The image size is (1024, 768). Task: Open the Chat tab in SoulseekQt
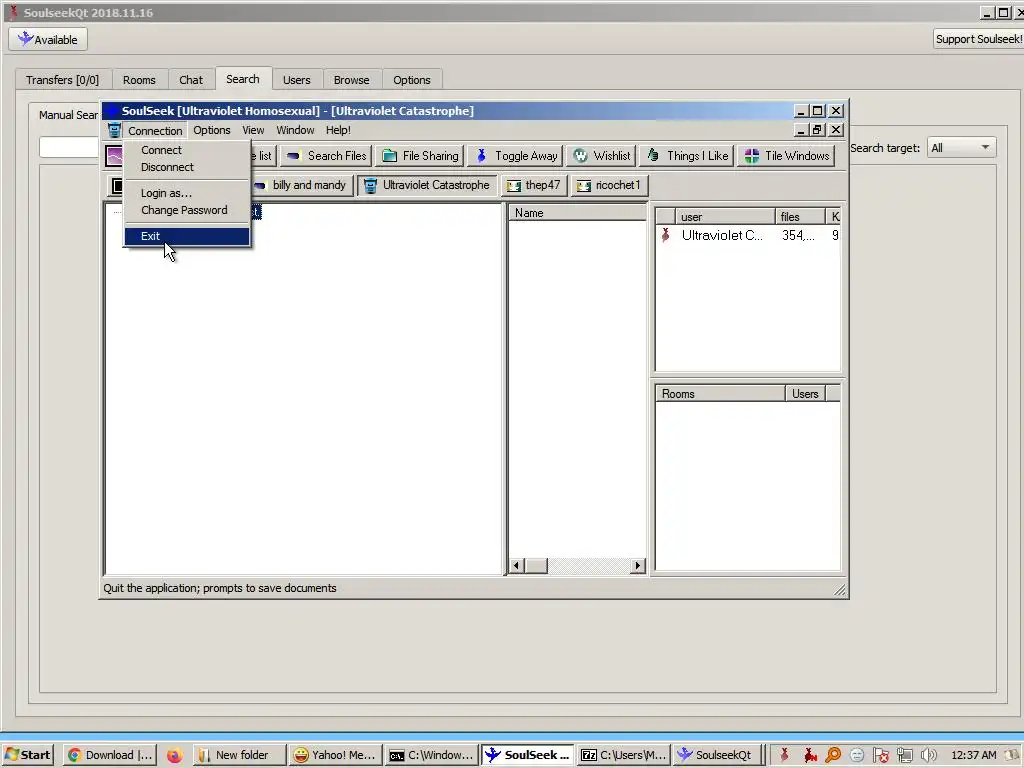coord(191,80)
